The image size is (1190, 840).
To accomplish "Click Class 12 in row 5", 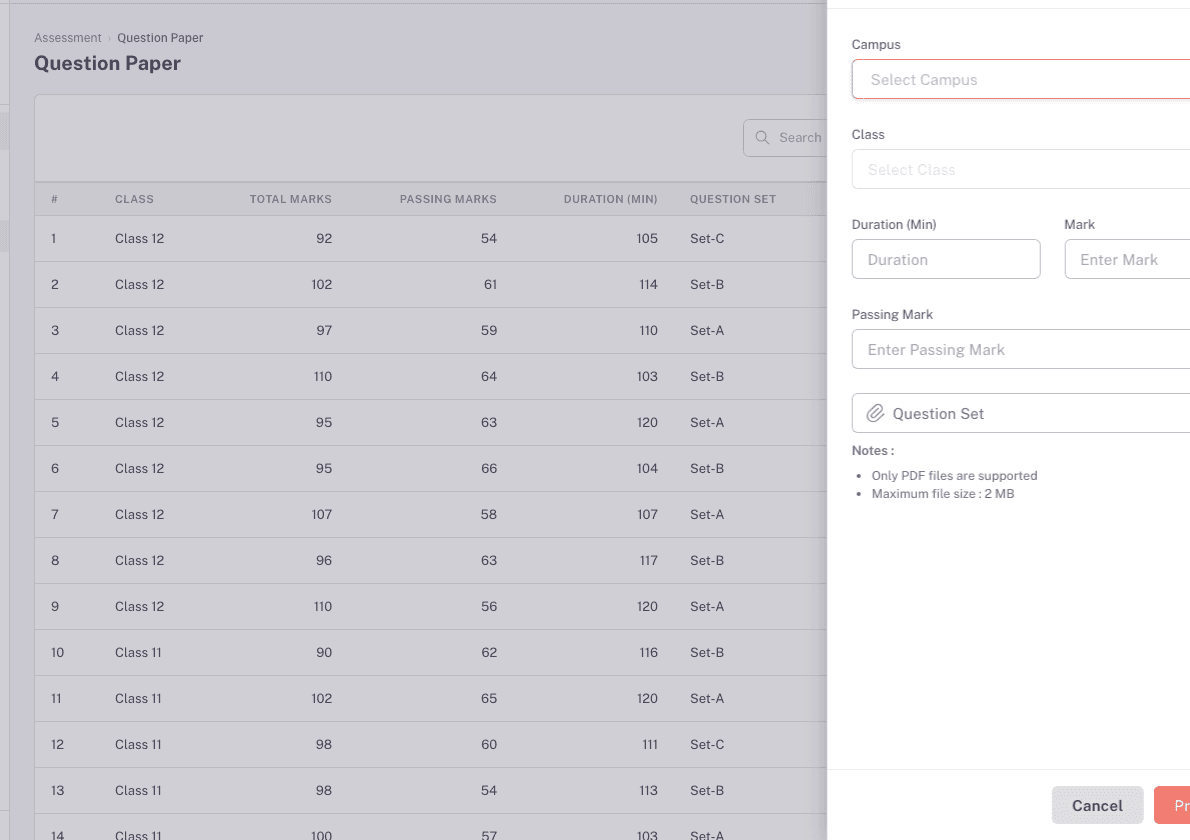I will [140, 423].
